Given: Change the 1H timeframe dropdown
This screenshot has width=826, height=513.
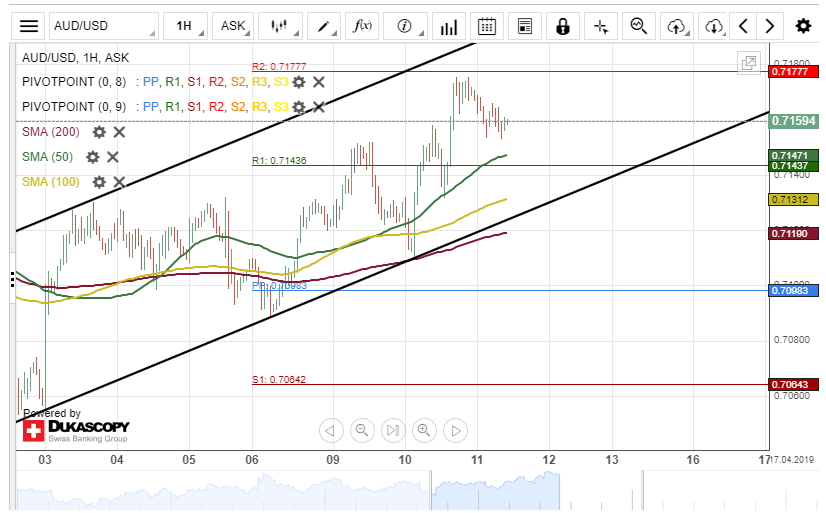Looking at the screenshot, I should pyautogui.click(x=185, y=26).
